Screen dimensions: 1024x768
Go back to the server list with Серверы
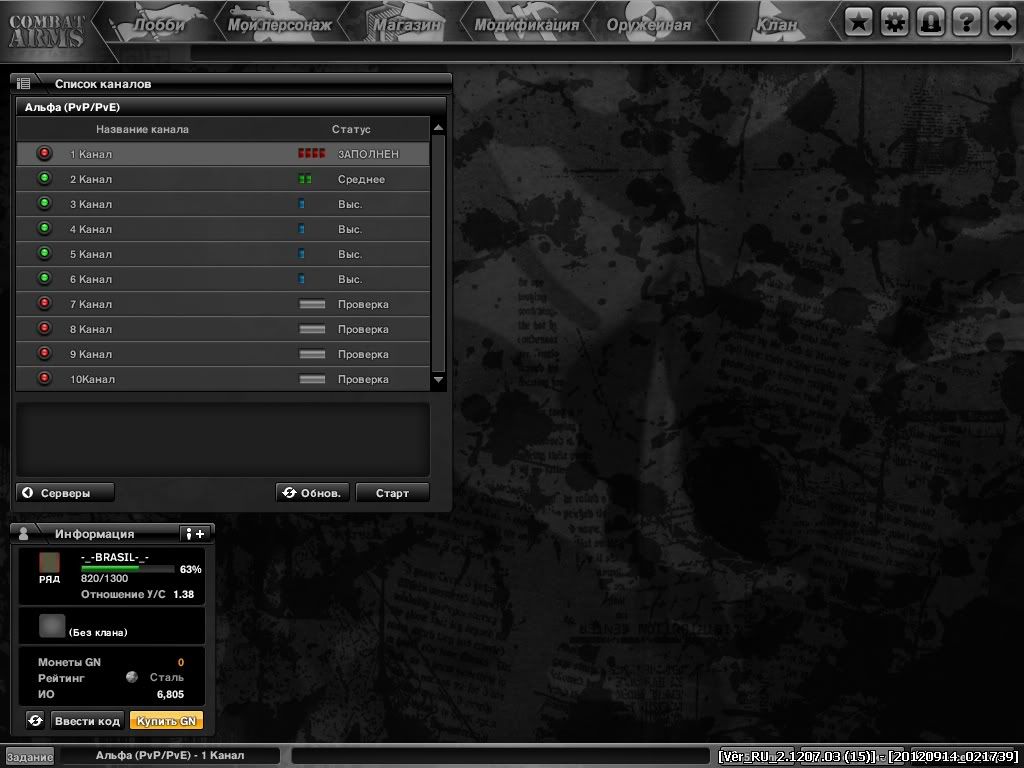[65, 493]
